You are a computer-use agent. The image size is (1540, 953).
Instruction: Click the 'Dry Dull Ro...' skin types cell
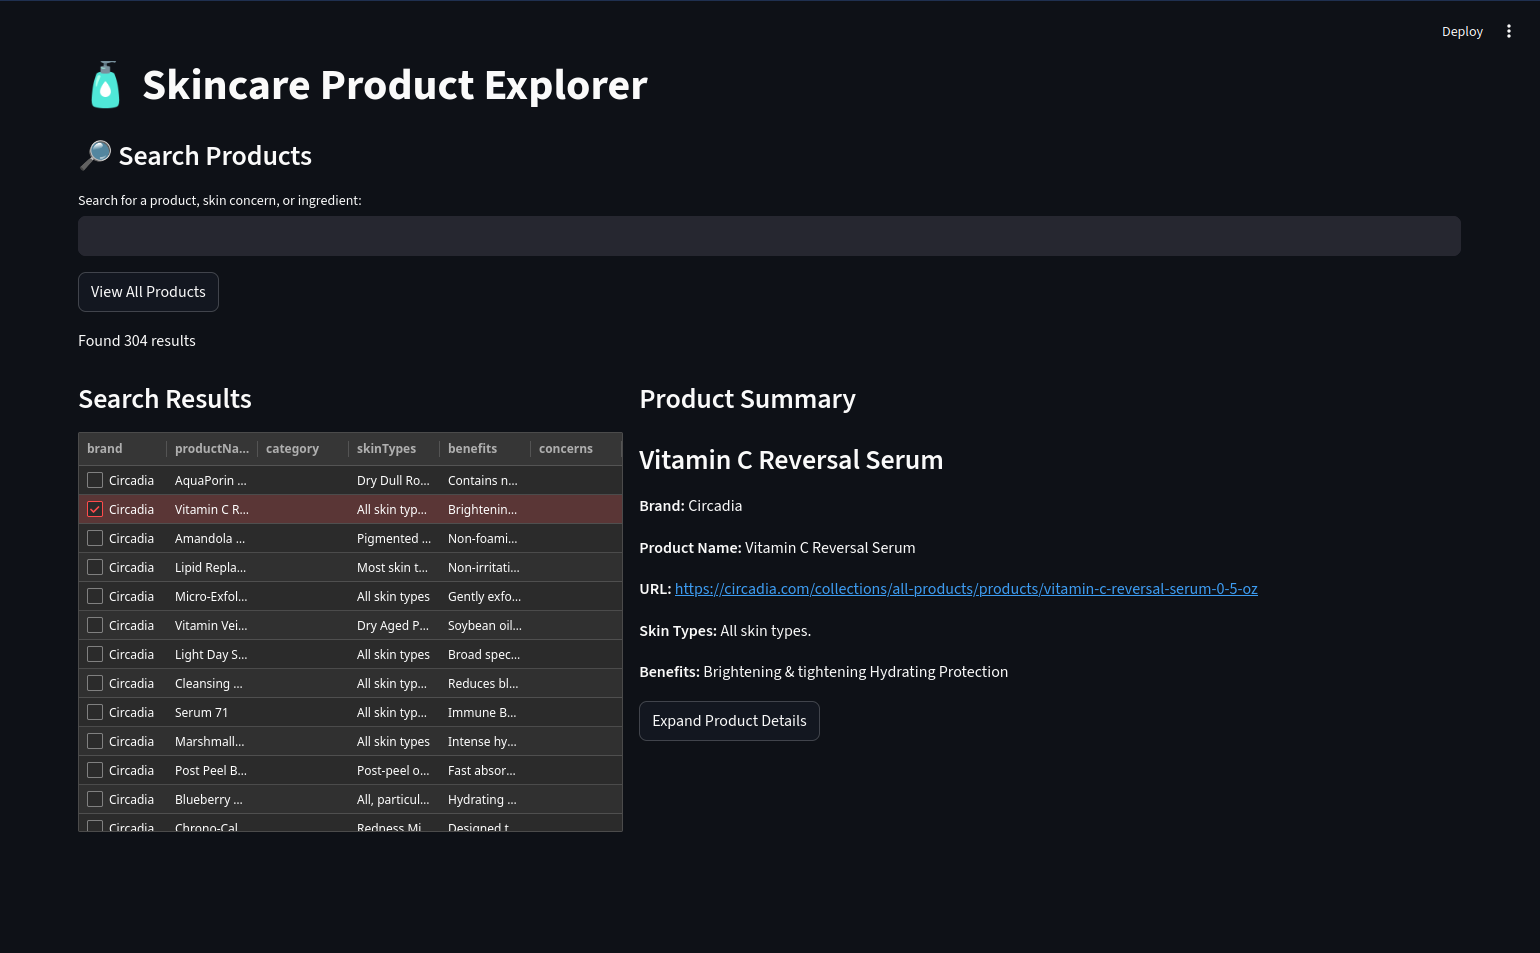pos(394,480)
